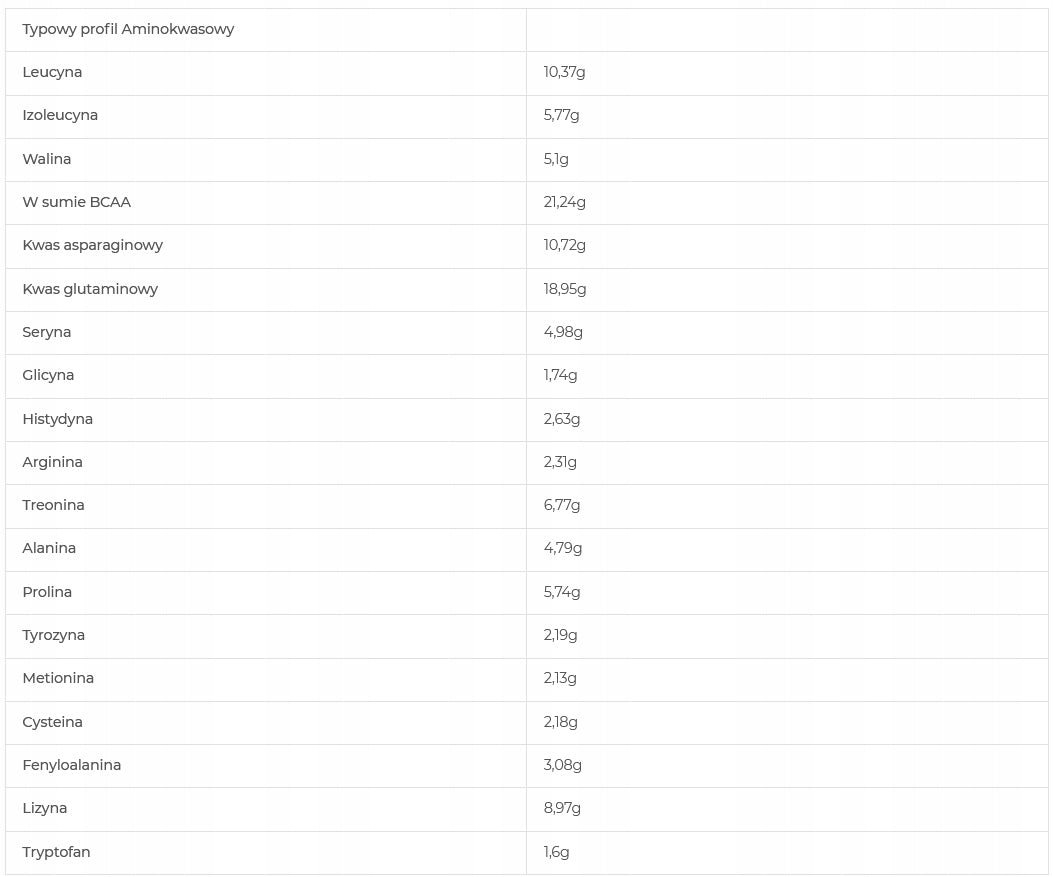The image size is (1054, 877).
Task: Click the Kwas glutaminowy label
Action: click(90, 289)
